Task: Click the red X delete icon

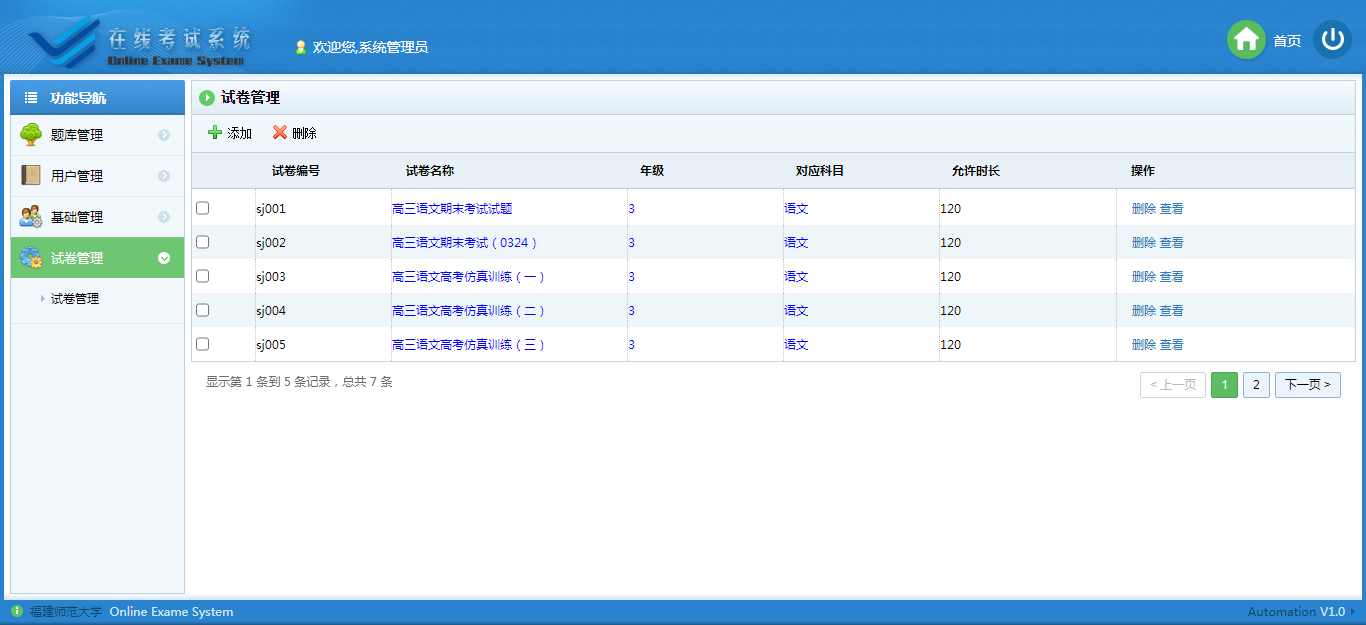Action: (280, 133)
